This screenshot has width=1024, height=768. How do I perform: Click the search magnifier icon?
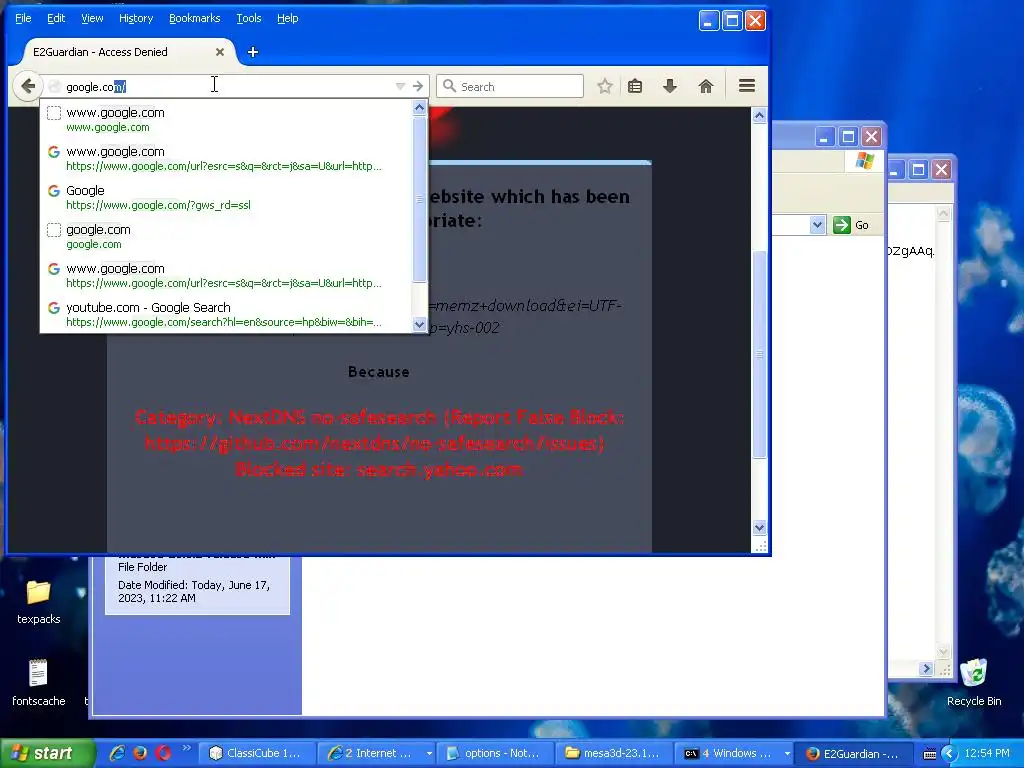click(x=449, y=86)
